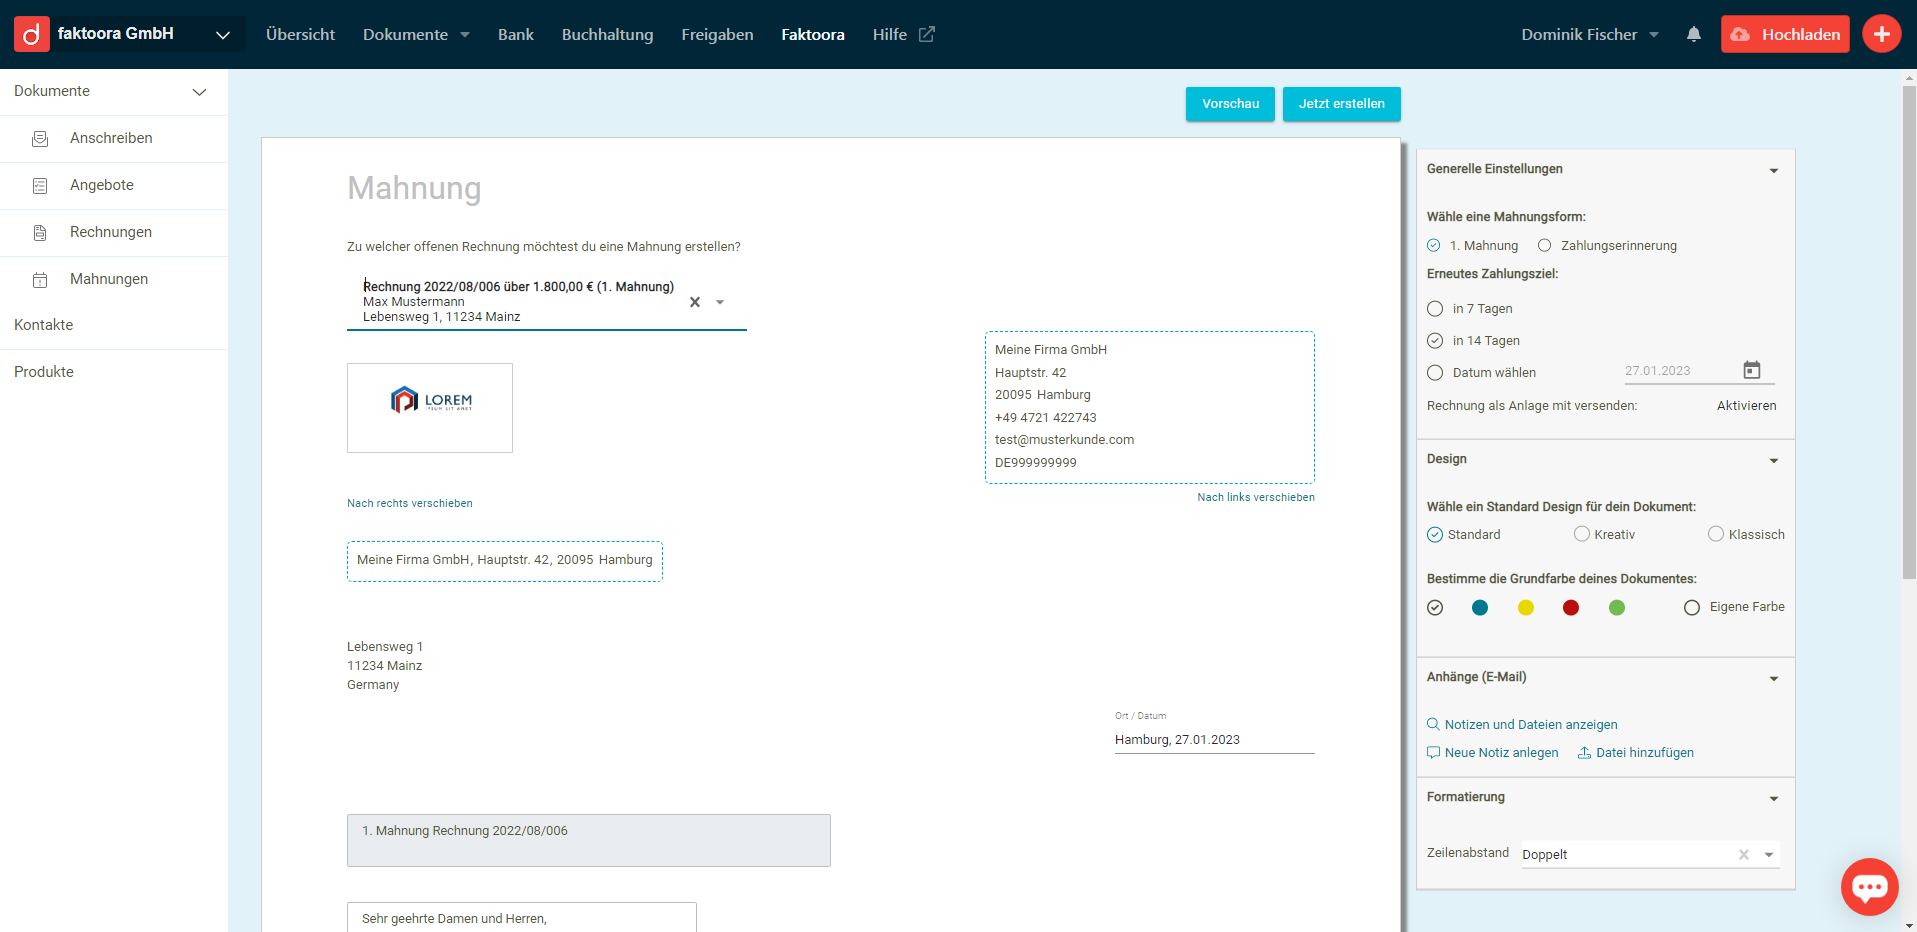Click the Angebote sidebar icon
The image size is (1917, 932).
[x=40, y=186]
